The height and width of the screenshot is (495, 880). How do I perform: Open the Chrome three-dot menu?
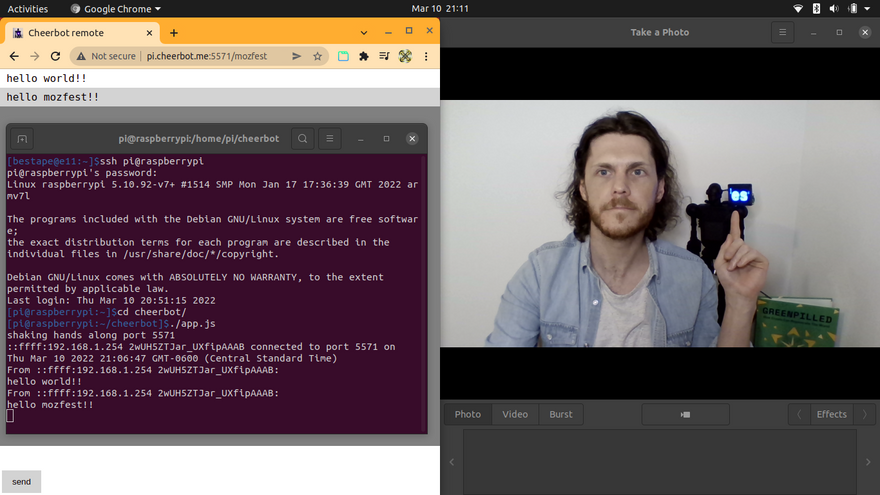[x=428, y=57]
